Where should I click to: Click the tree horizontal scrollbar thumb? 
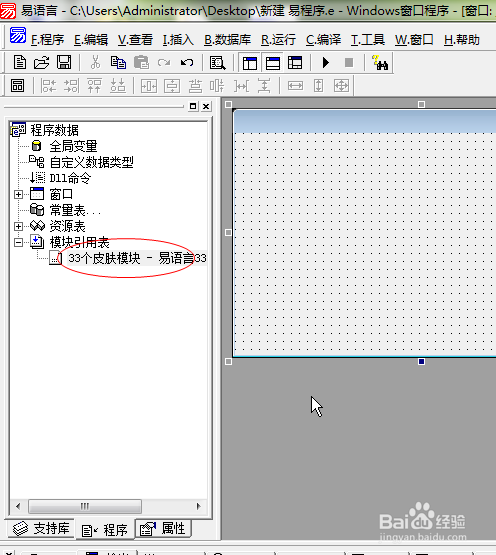pyautogui.click(x=85, y=506)
